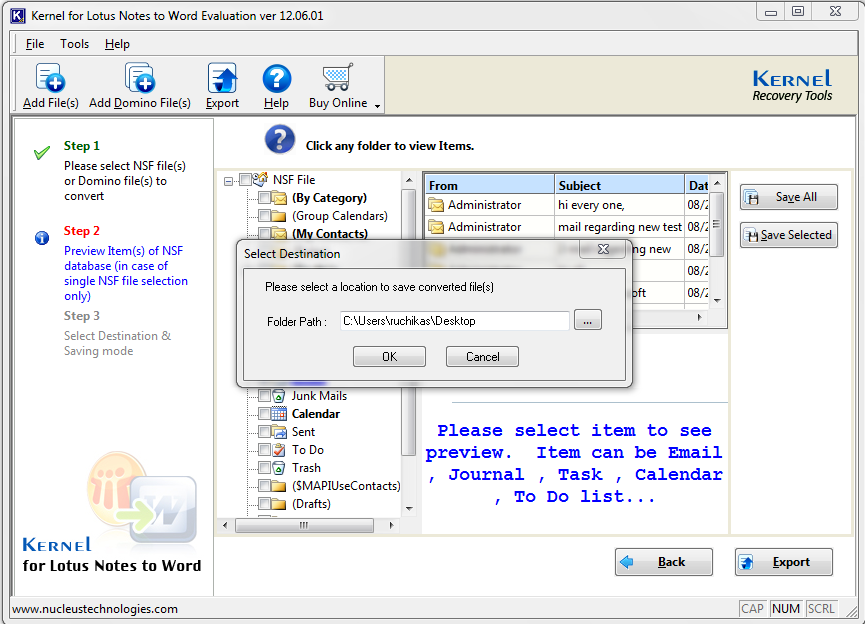Check the Sent folder checkbox
The height and width of the screenshot is (624, 865).
pyautogui.click(x=264, y=432)
